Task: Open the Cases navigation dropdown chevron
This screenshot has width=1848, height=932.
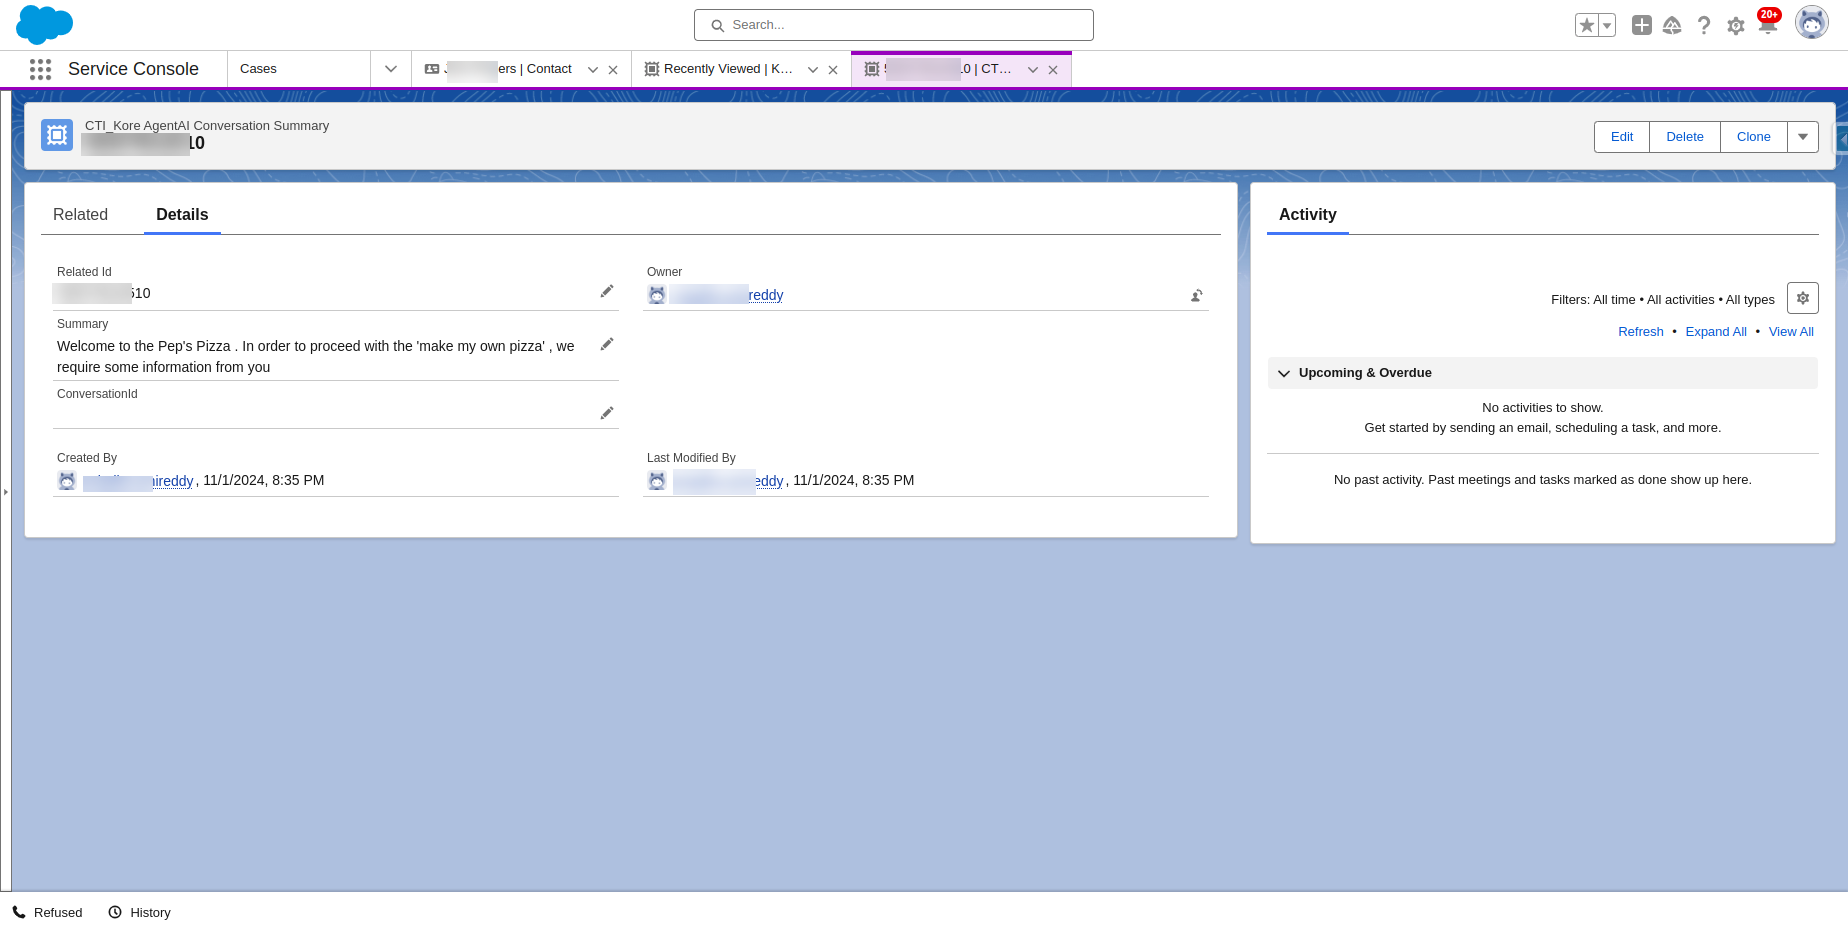Action: point(391,69)
